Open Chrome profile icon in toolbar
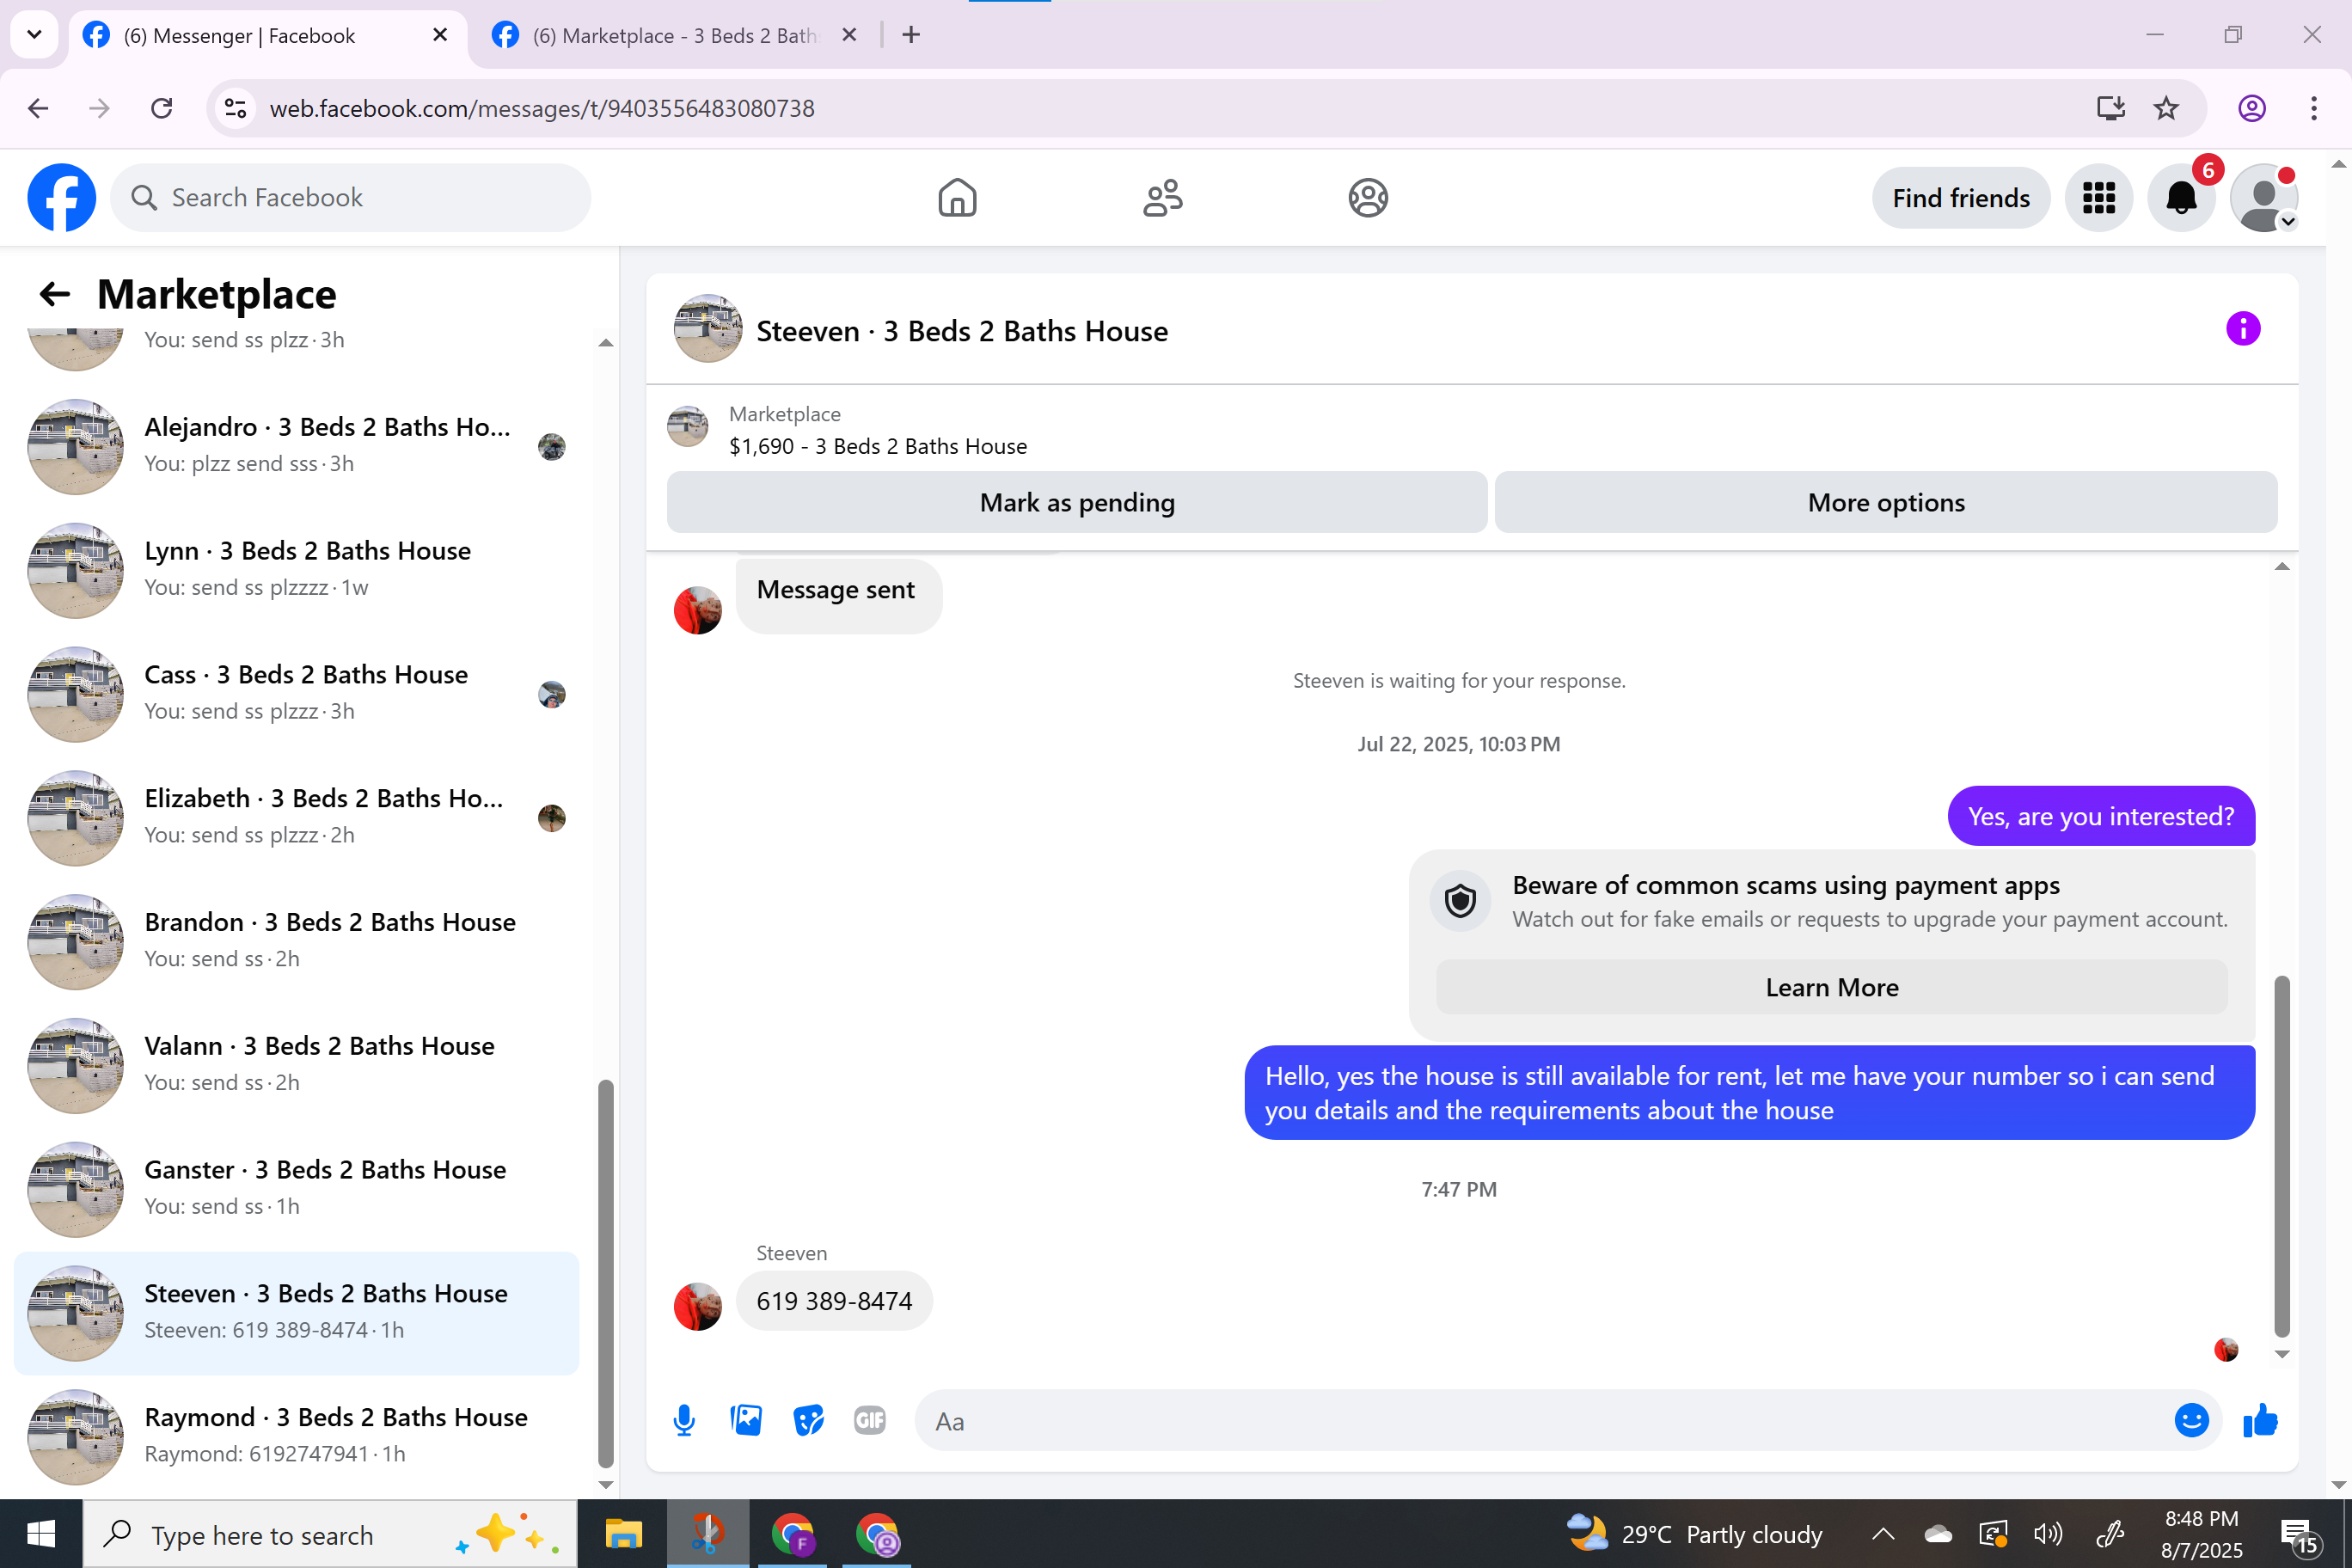Viewport: 2352px width, 1568px height. tap(2252, 108)
